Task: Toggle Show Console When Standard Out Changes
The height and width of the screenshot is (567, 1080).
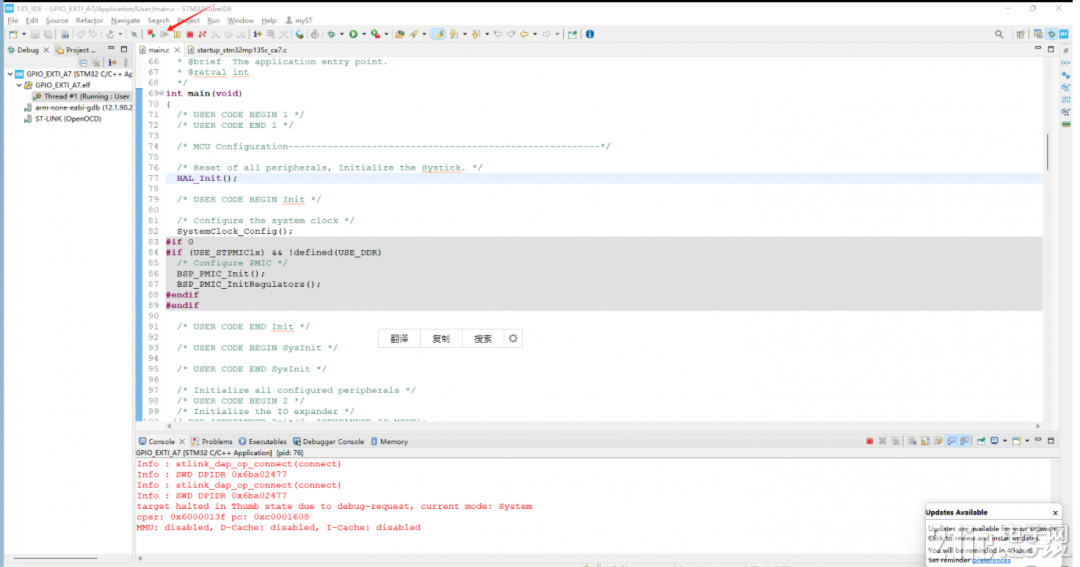Action: 951,441
